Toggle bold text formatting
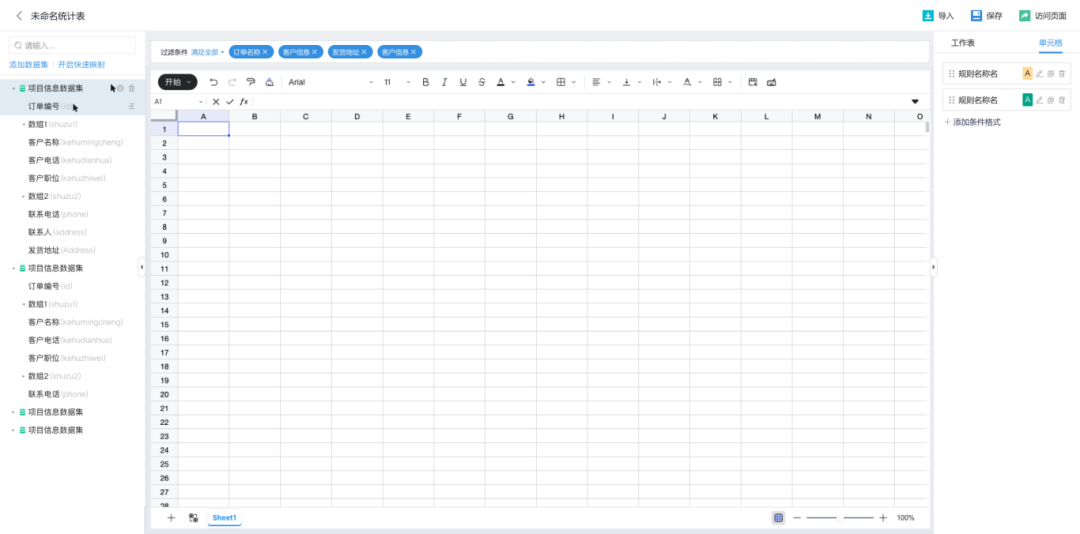Screen dimensions: 1080x534 (x=425, y=82)
